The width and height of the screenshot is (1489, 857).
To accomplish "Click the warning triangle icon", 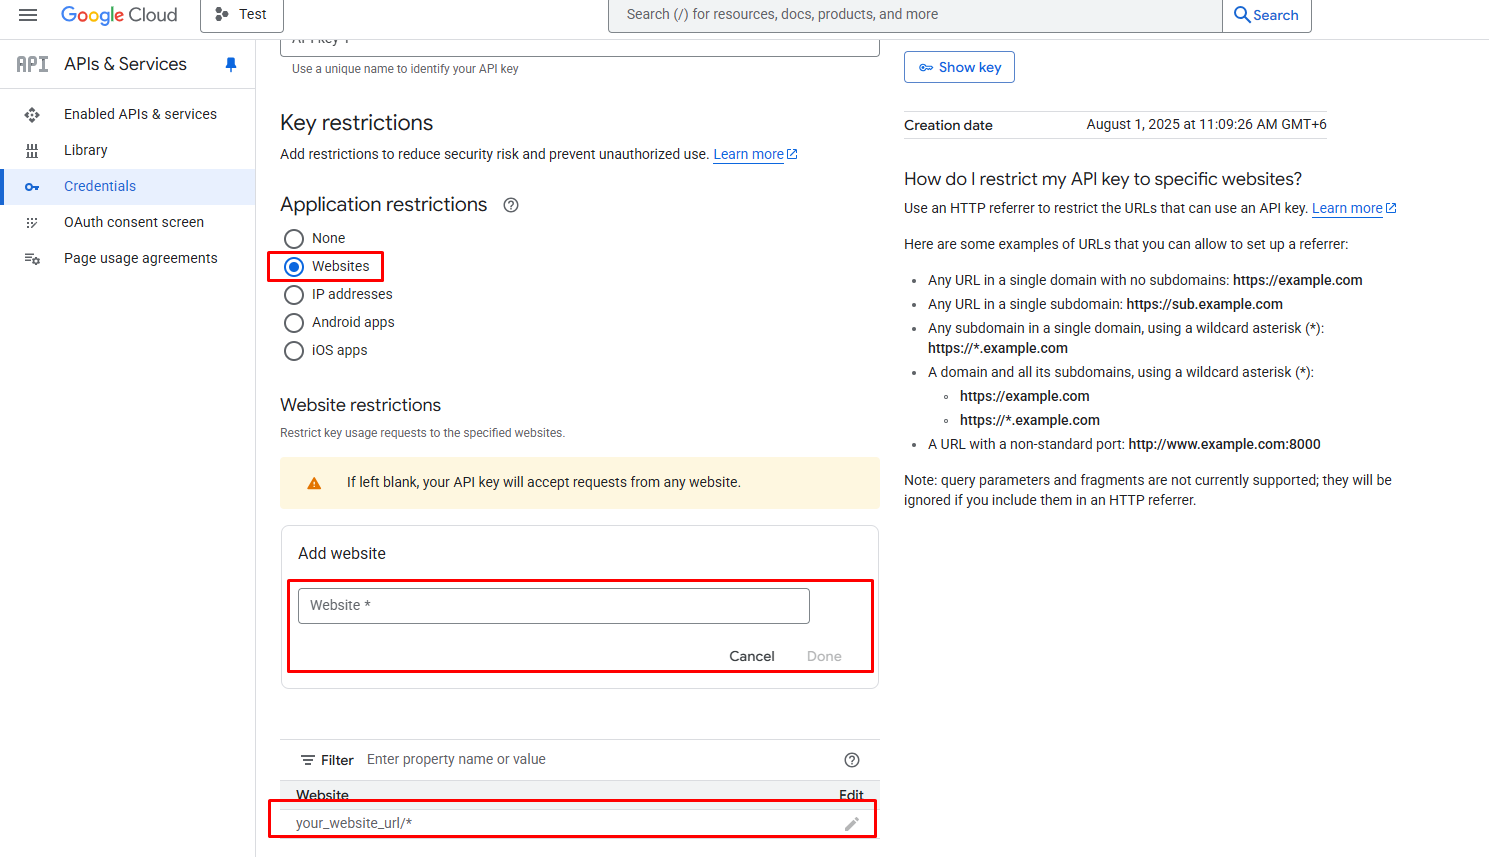I will 314,483.
